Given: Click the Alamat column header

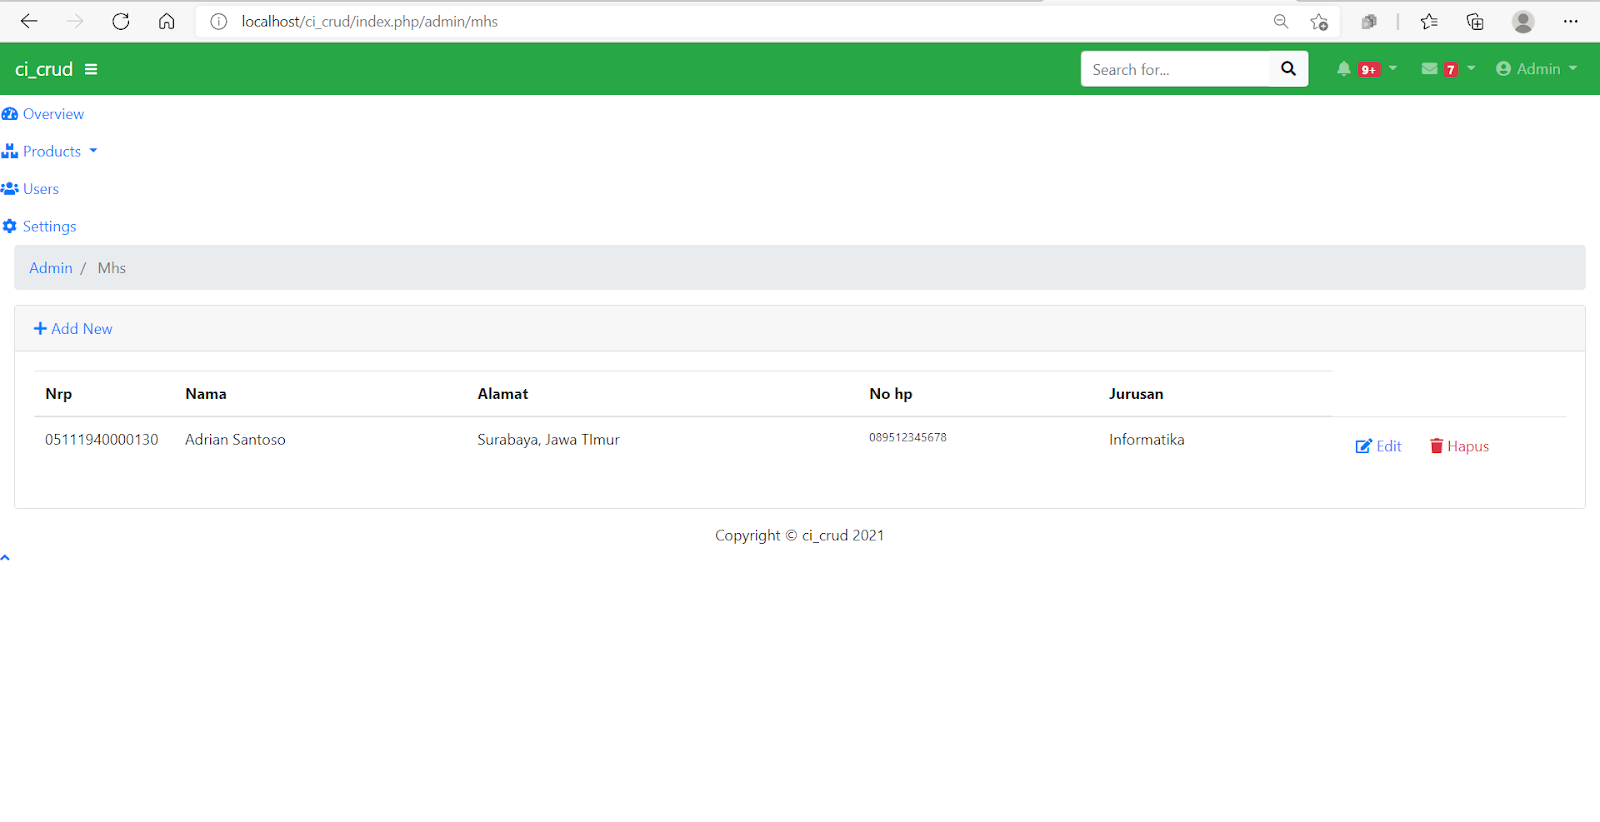Looking at the screenshot, I should pos(503,394).
